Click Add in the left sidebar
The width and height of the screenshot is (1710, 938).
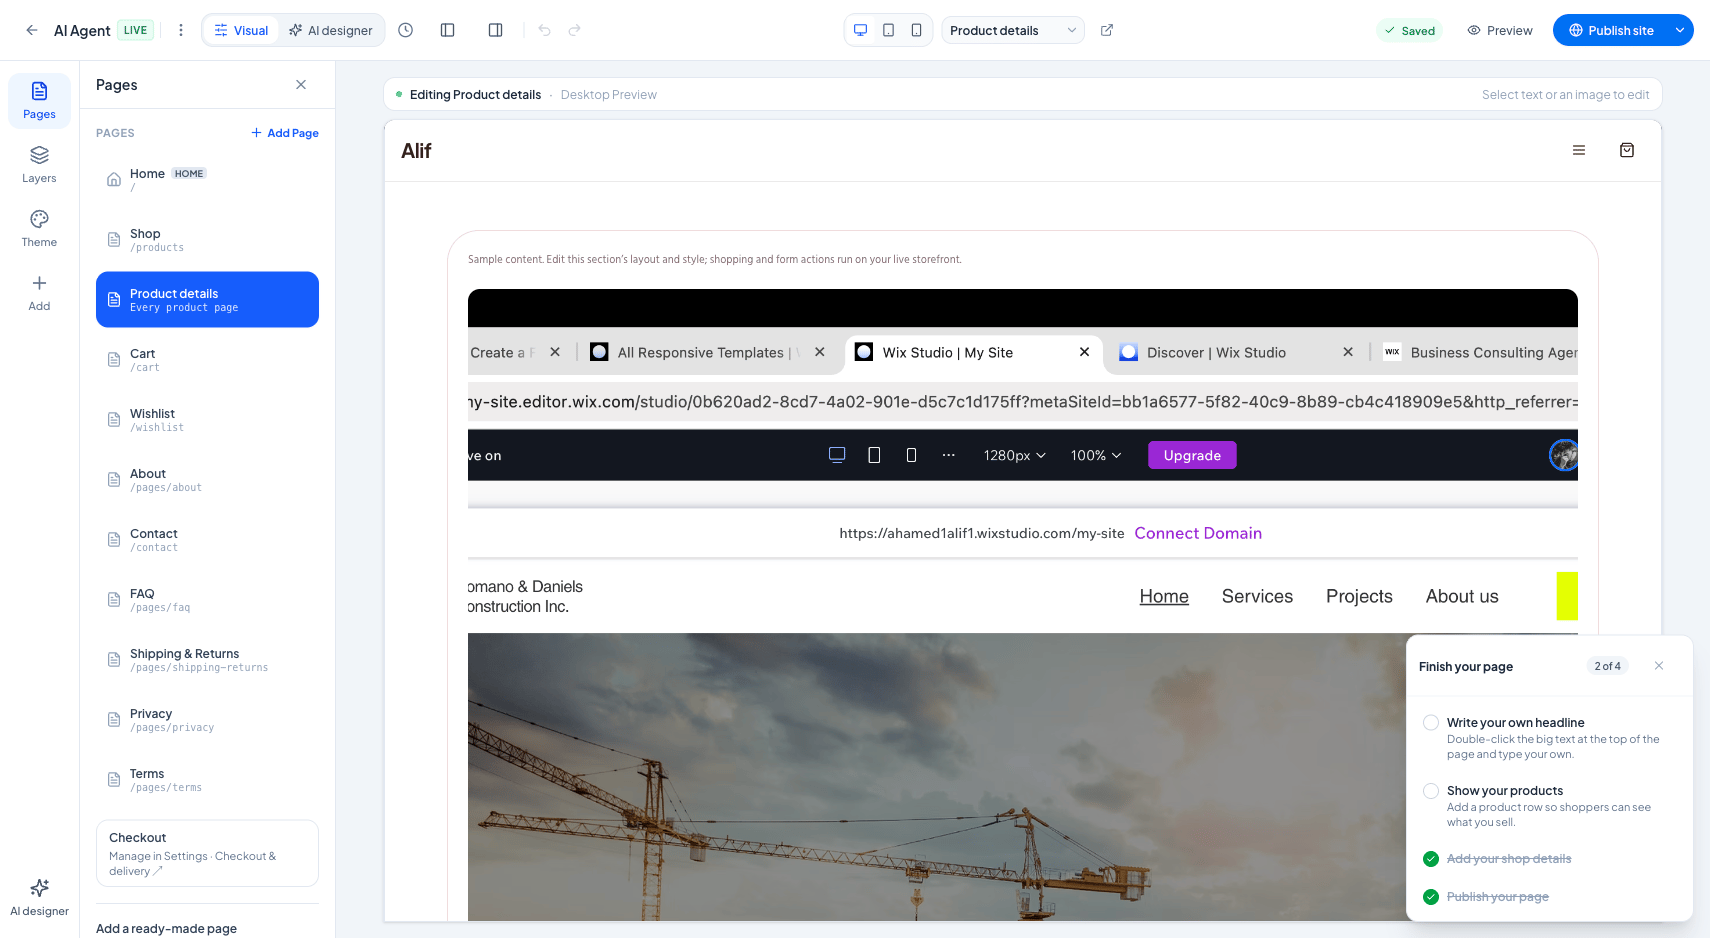[x=39, y=293]
